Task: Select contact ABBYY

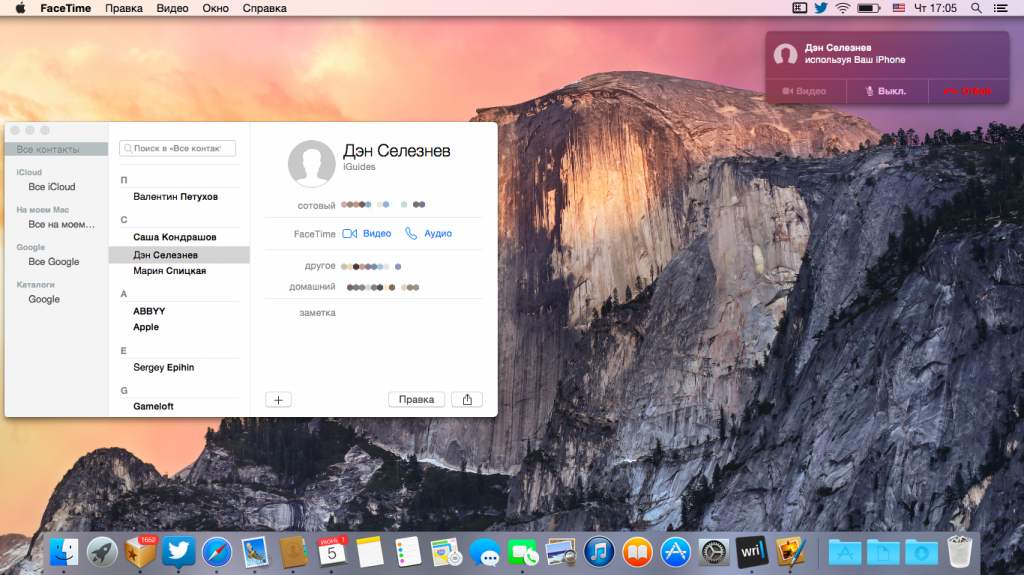Action: [149, 311]
